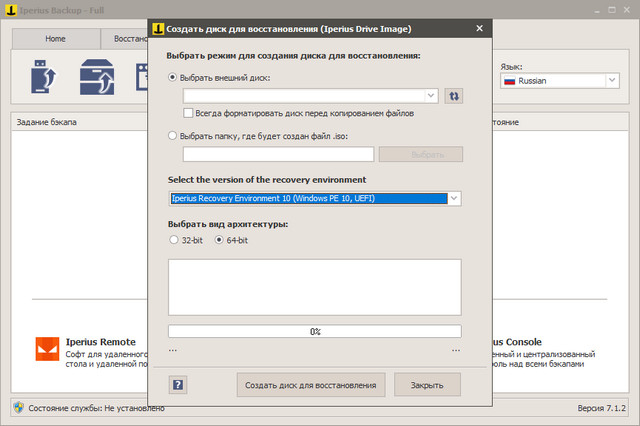The width and height of the screenshot is (640, 426).
Task: Open the Russian language dropdown
Action: tap(612, 80)
